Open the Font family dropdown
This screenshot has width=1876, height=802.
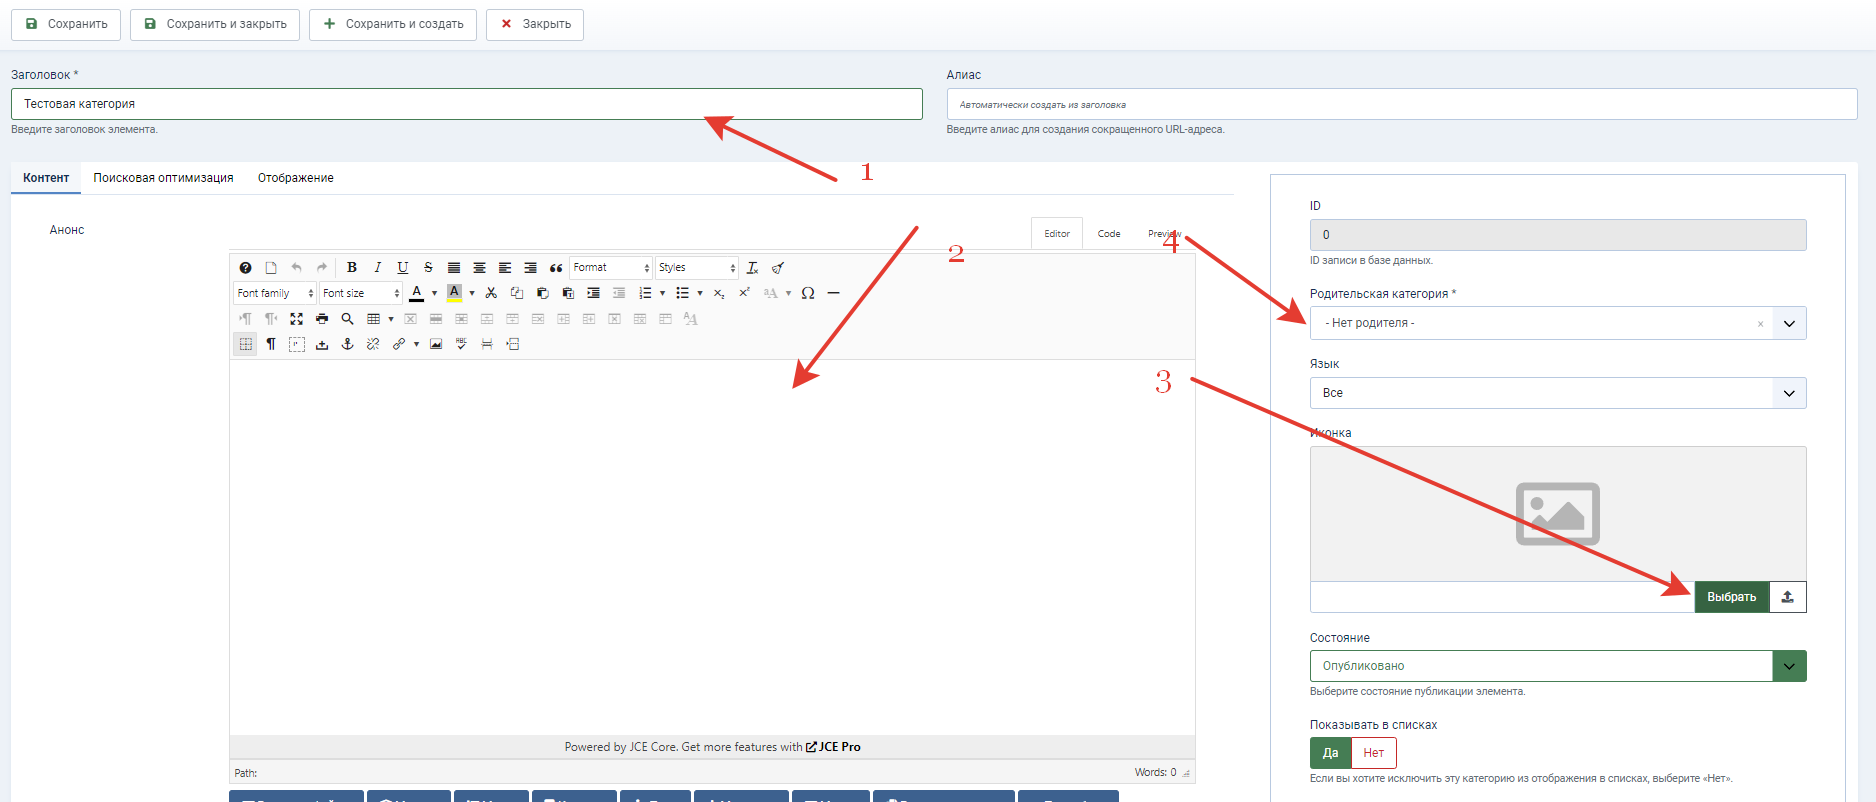click(x=276, y=293)
